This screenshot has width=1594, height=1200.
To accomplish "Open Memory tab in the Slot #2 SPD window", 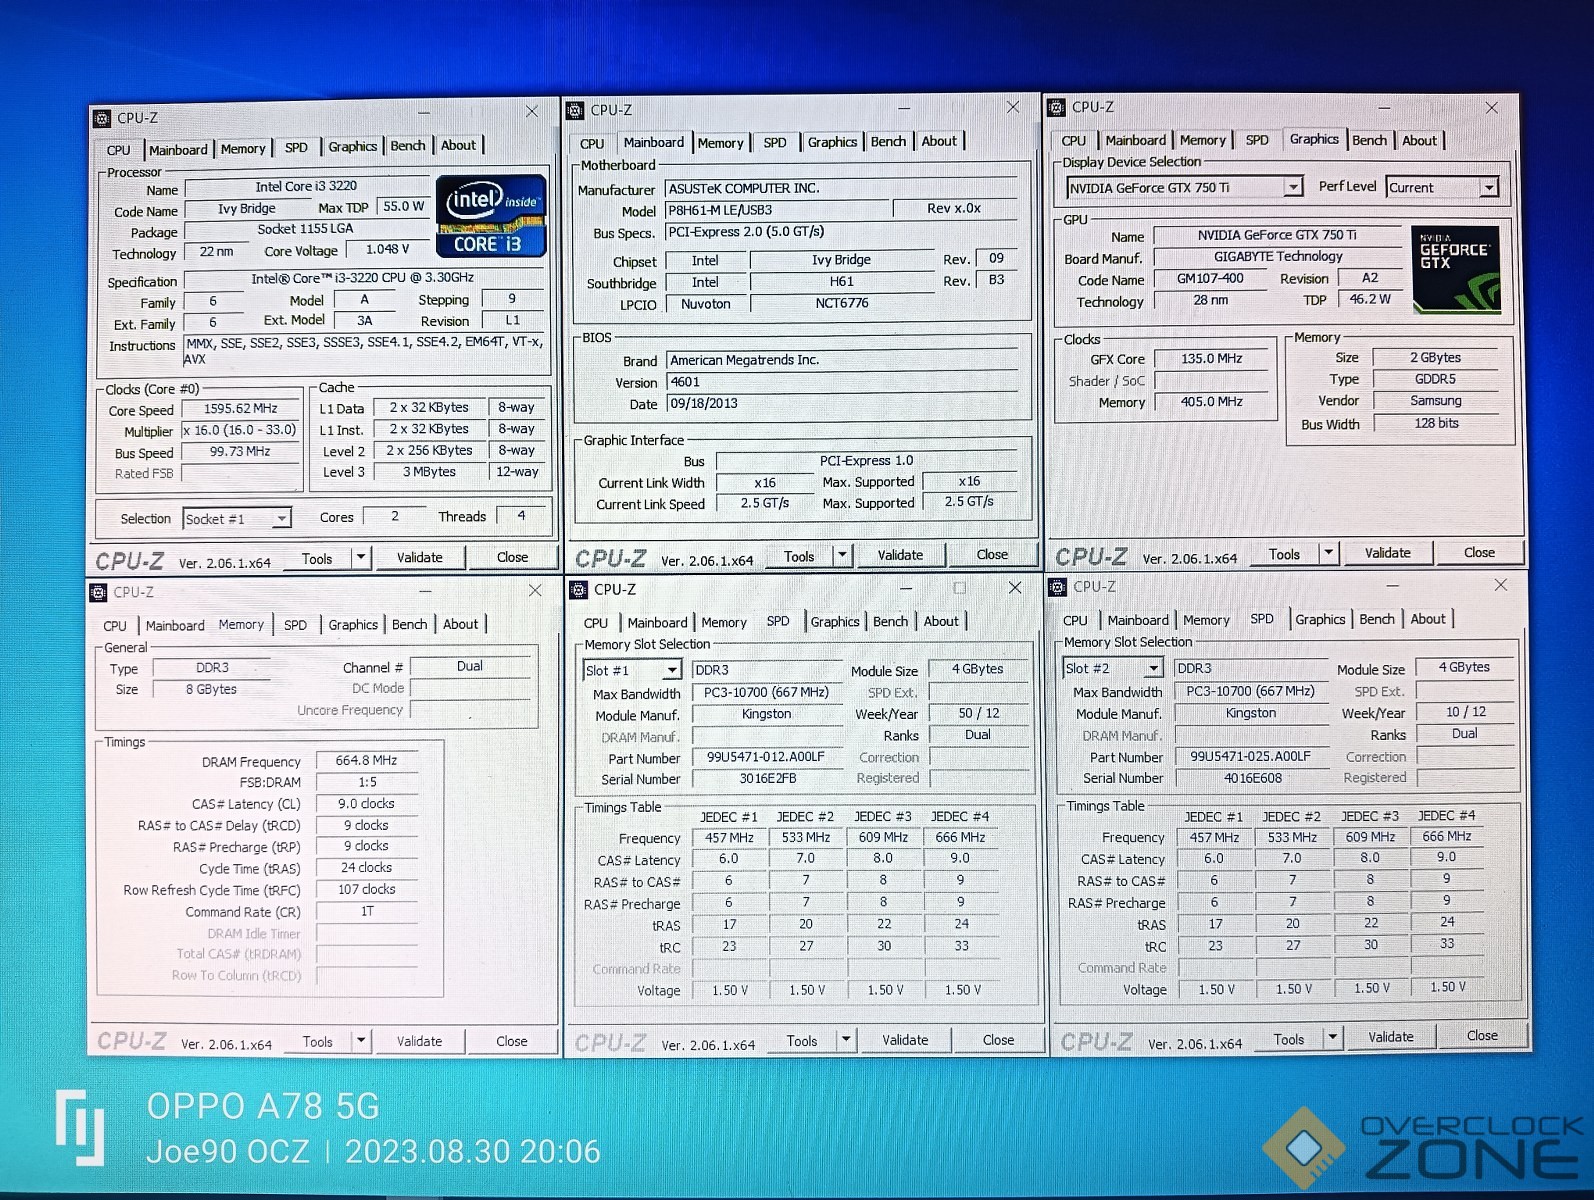I will coord(1206,620).
